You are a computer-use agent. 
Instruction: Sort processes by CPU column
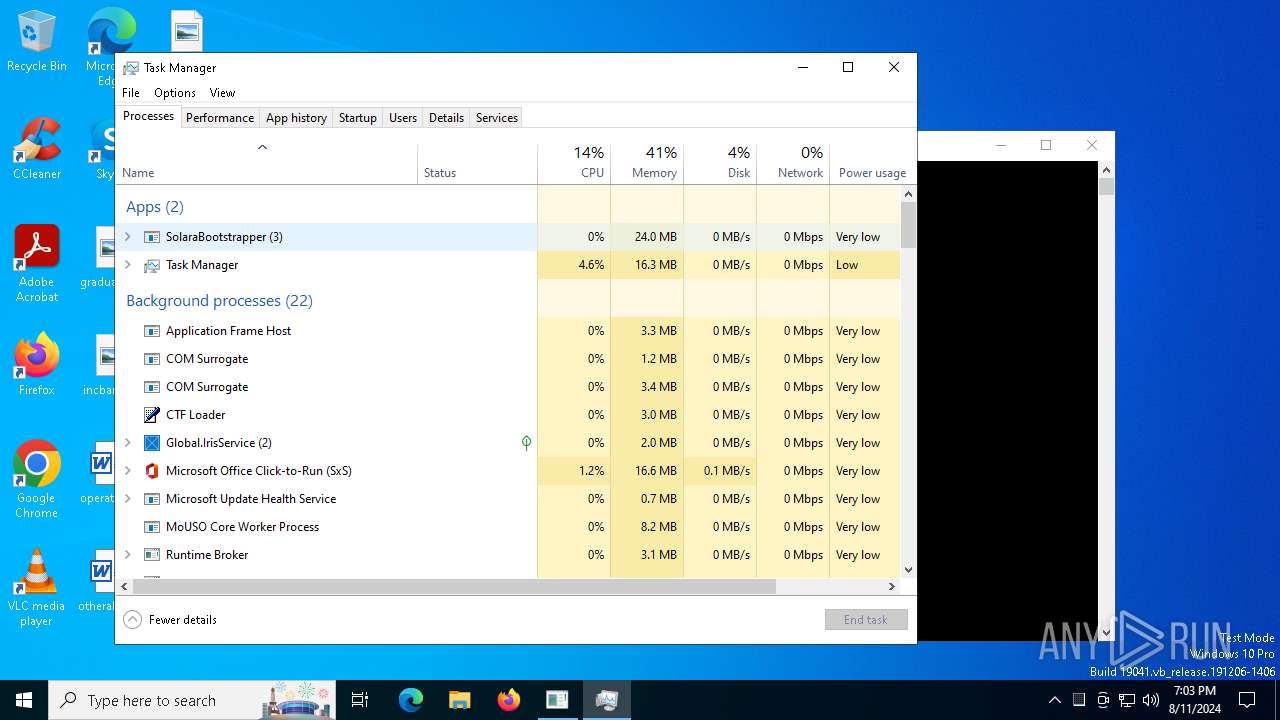tap(574, 163)
